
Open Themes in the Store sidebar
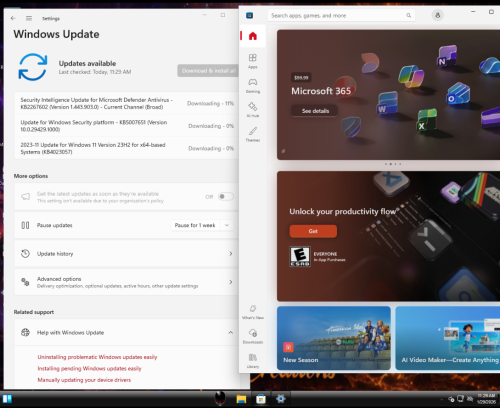coord(253,134)
